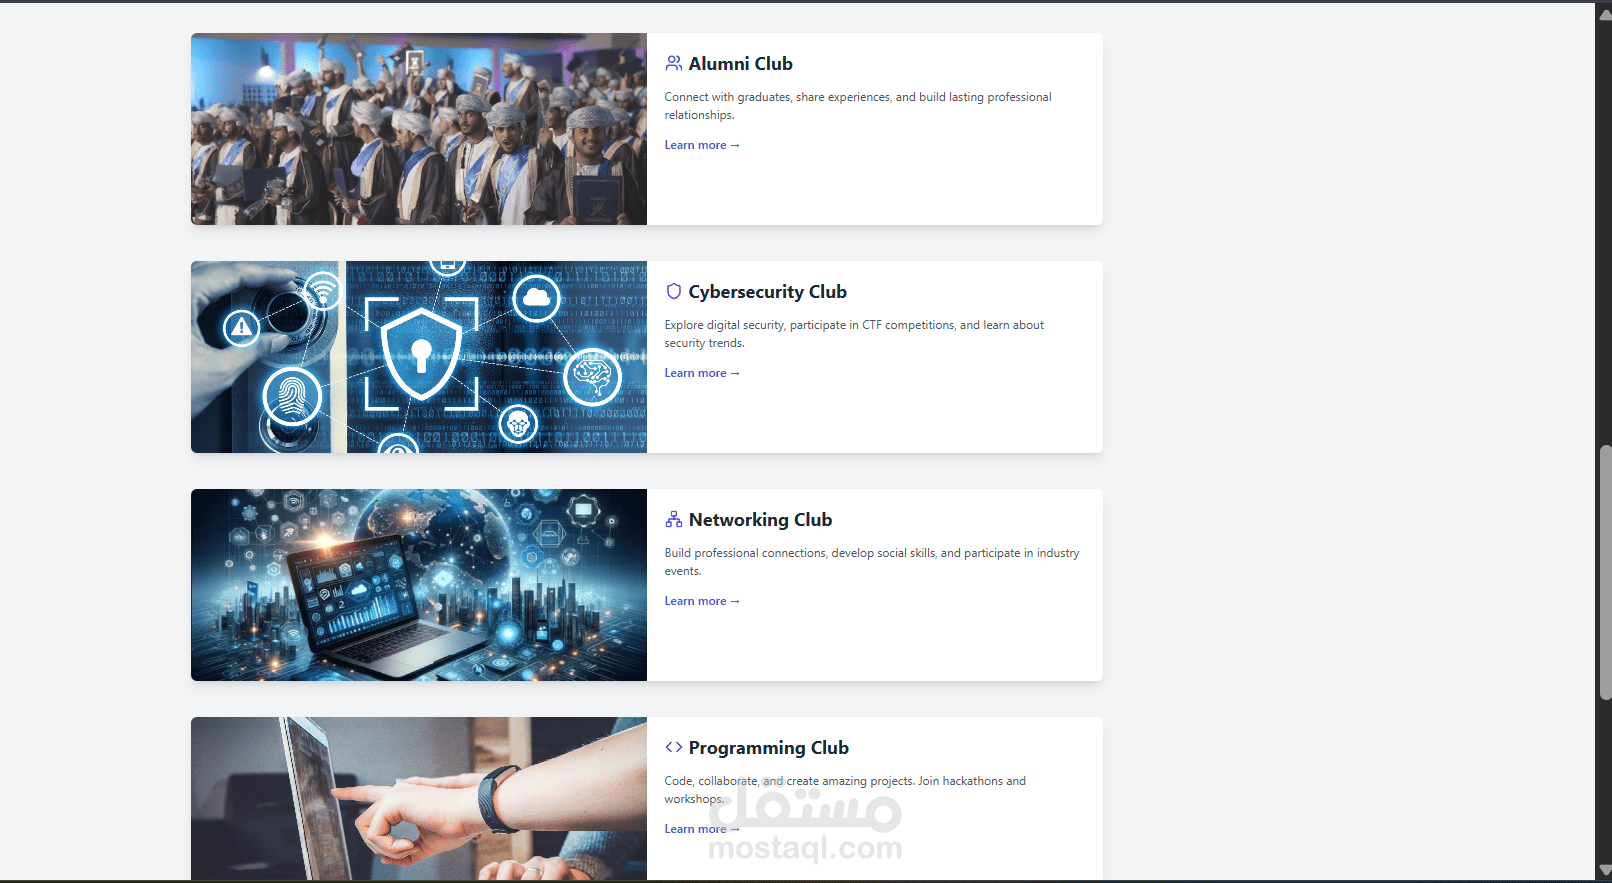The image size is (1612, 883).
Task: Click the Cybersecurity Club shield icon
Action: coord(674,291)
